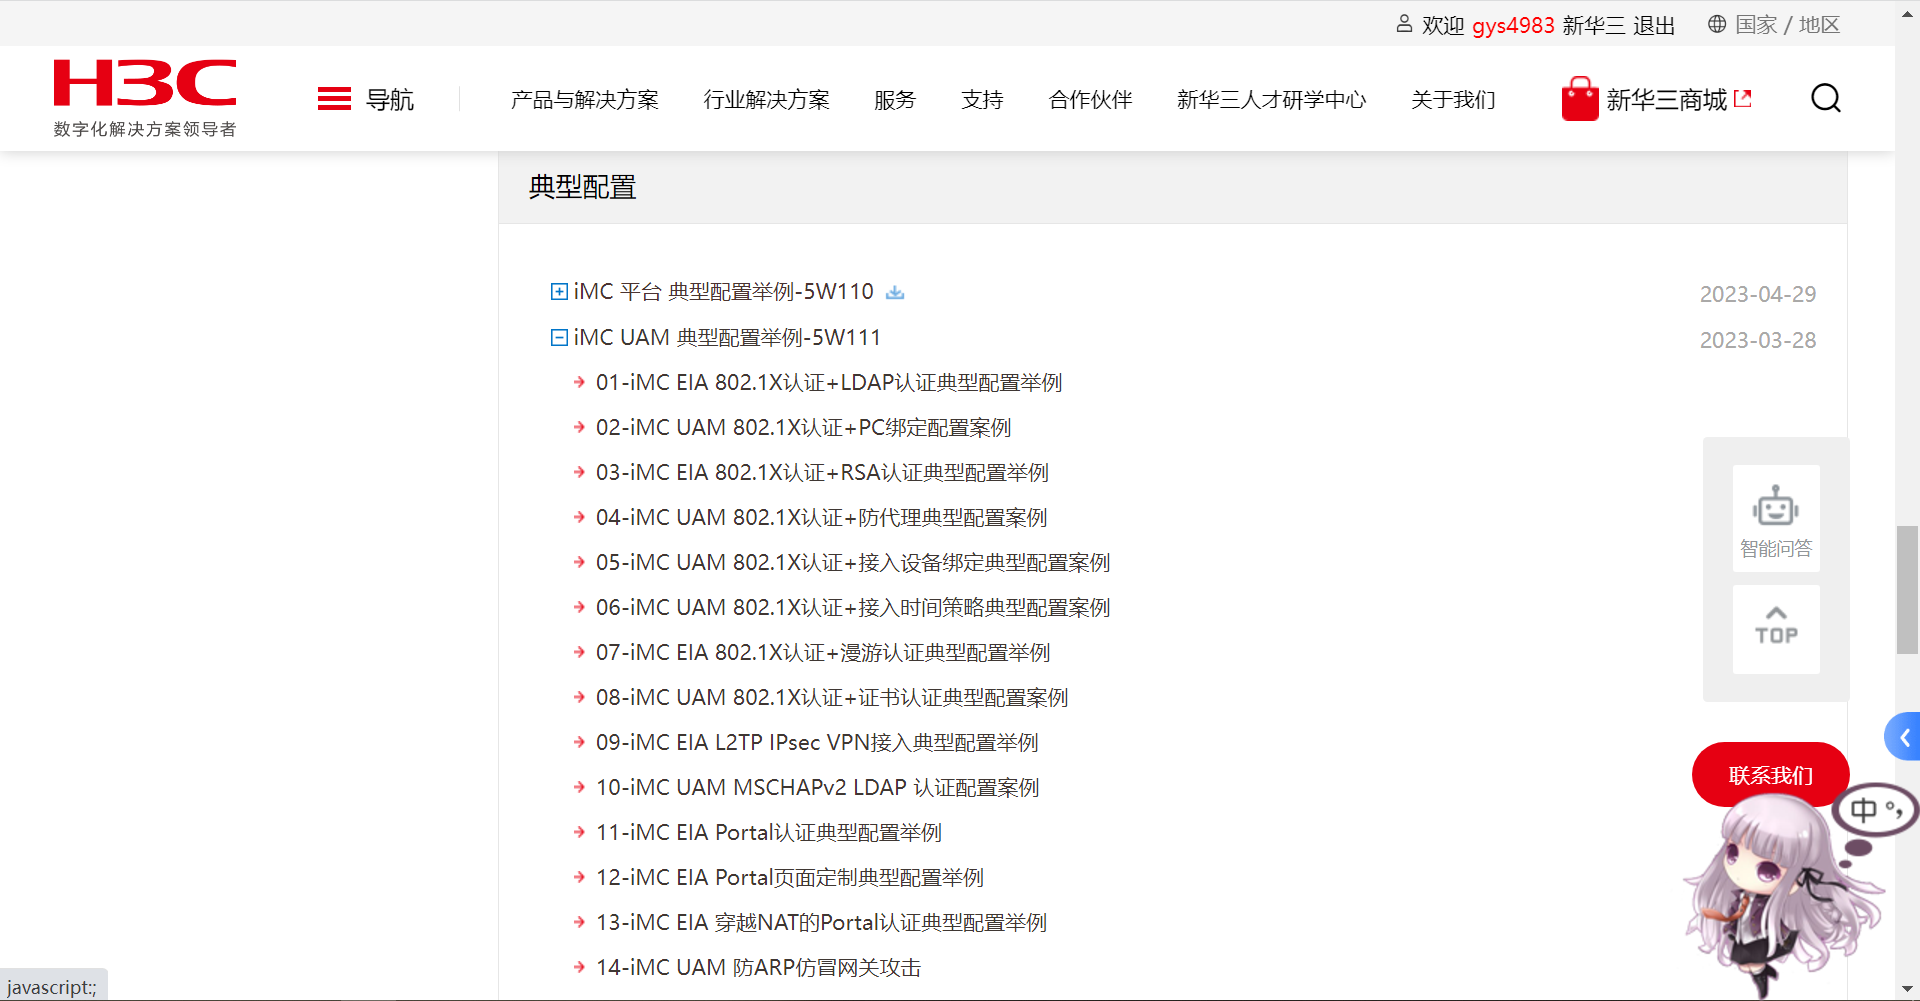
Task: Click the red shopping bag icon
Action: pyautogui.click(x=1580, y=99)
